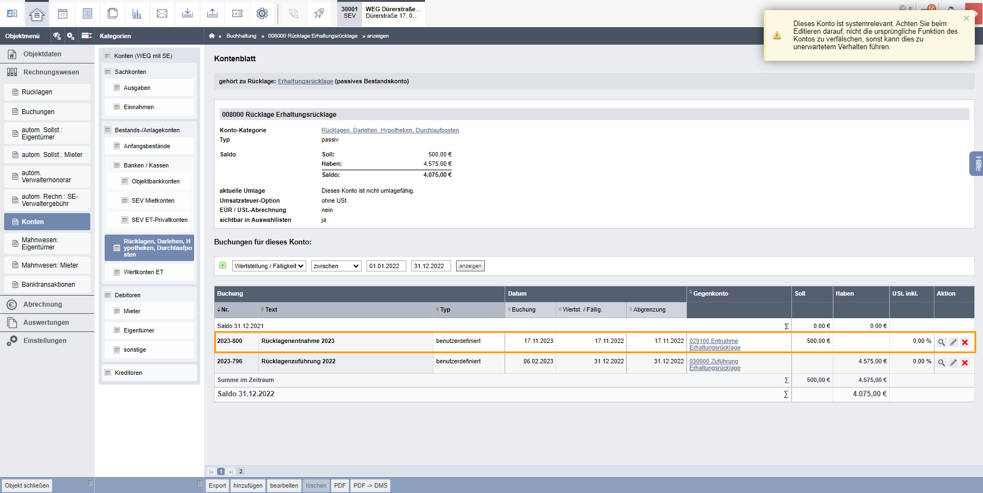Select the Kreditoren category
The width and height of the screenshot is (983, 493).
pos(149,373)
